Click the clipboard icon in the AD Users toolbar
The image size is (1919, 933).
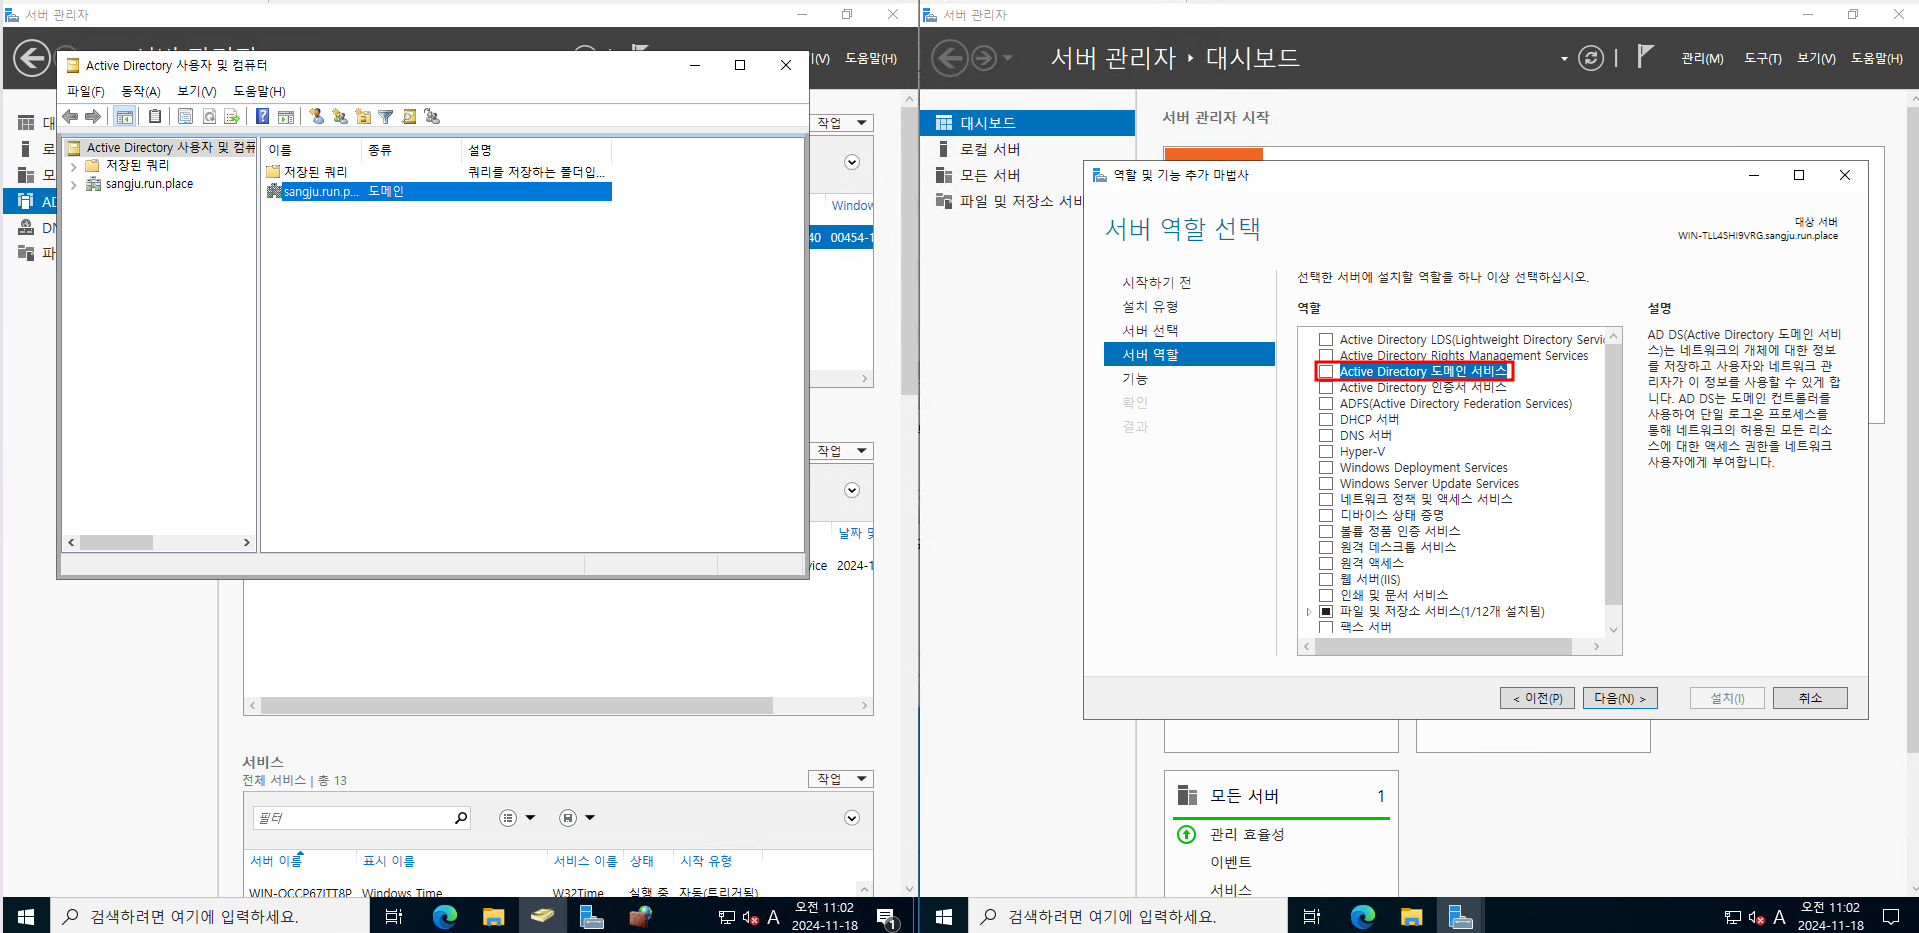click(155, 116)
